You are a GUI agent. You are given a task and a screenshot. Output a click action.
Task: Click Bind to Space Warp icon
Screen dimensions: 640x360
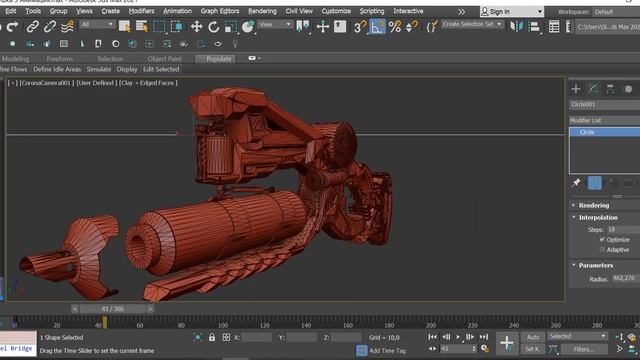(67, 27)
